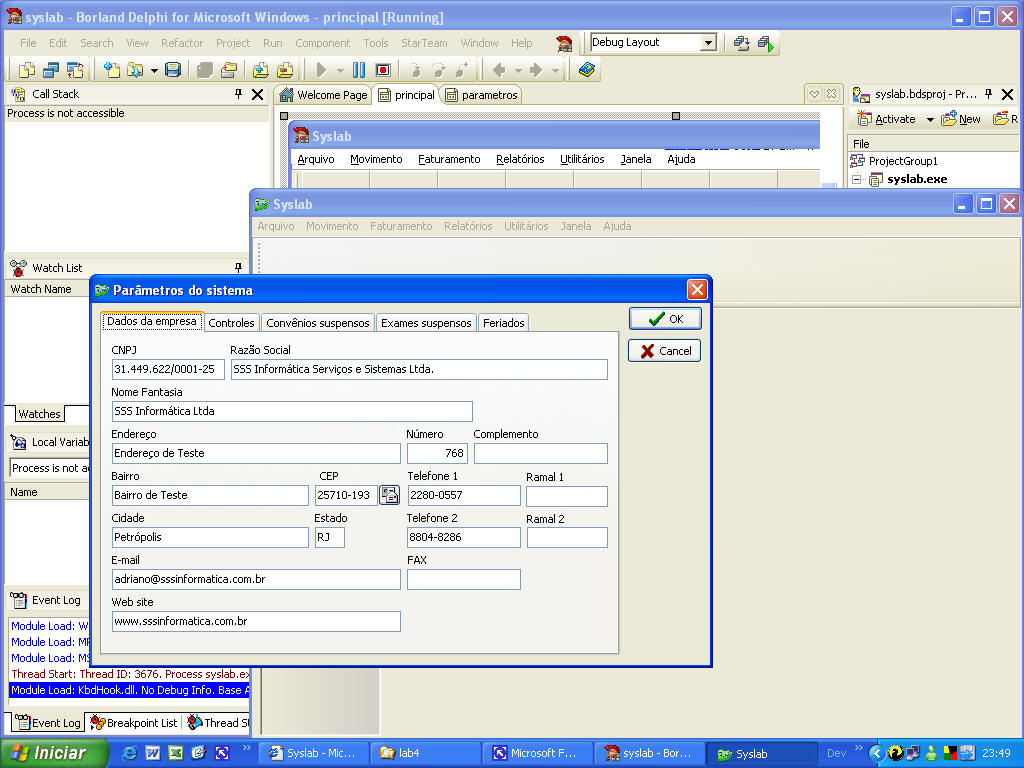Pin the Project Manager panel
The image size is (1024, 768).
(x=989, y=94)
